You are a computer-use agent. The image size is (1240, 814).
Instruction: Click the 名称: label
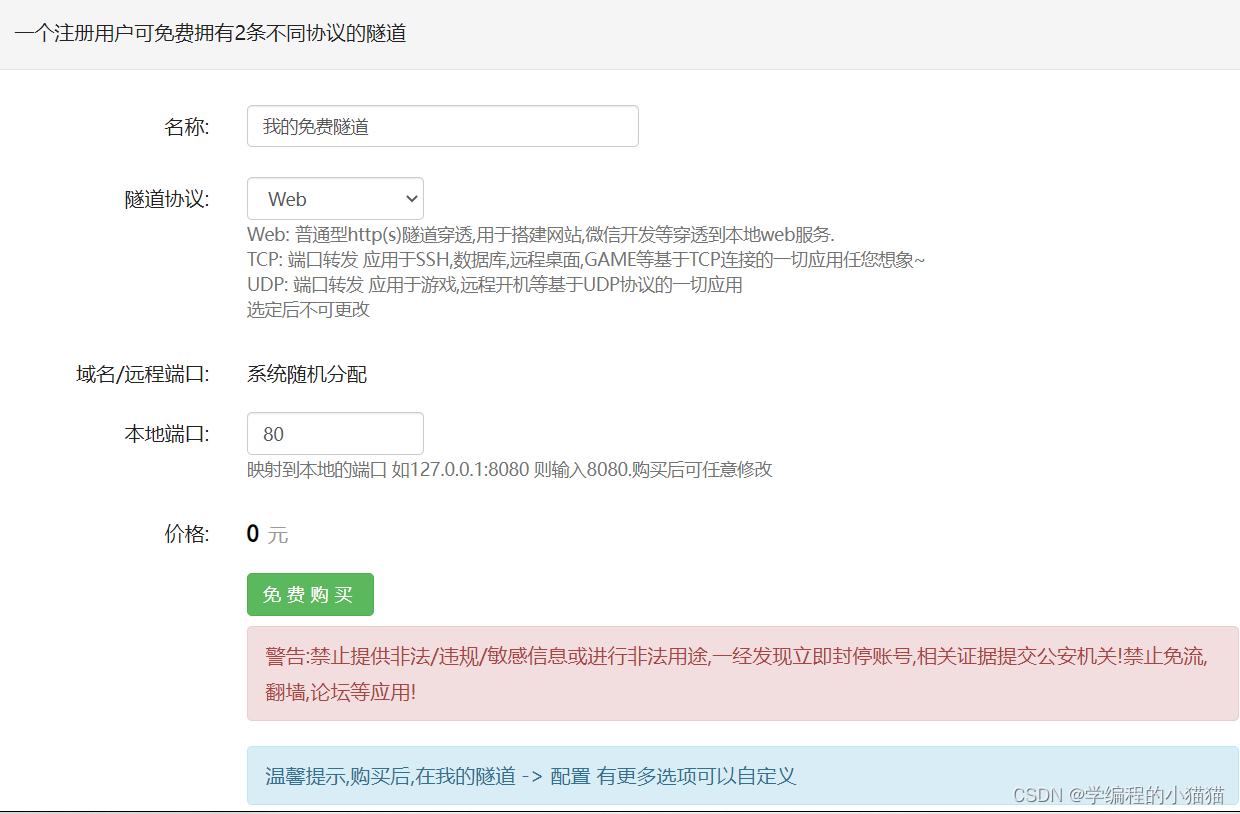coord(187,126)
